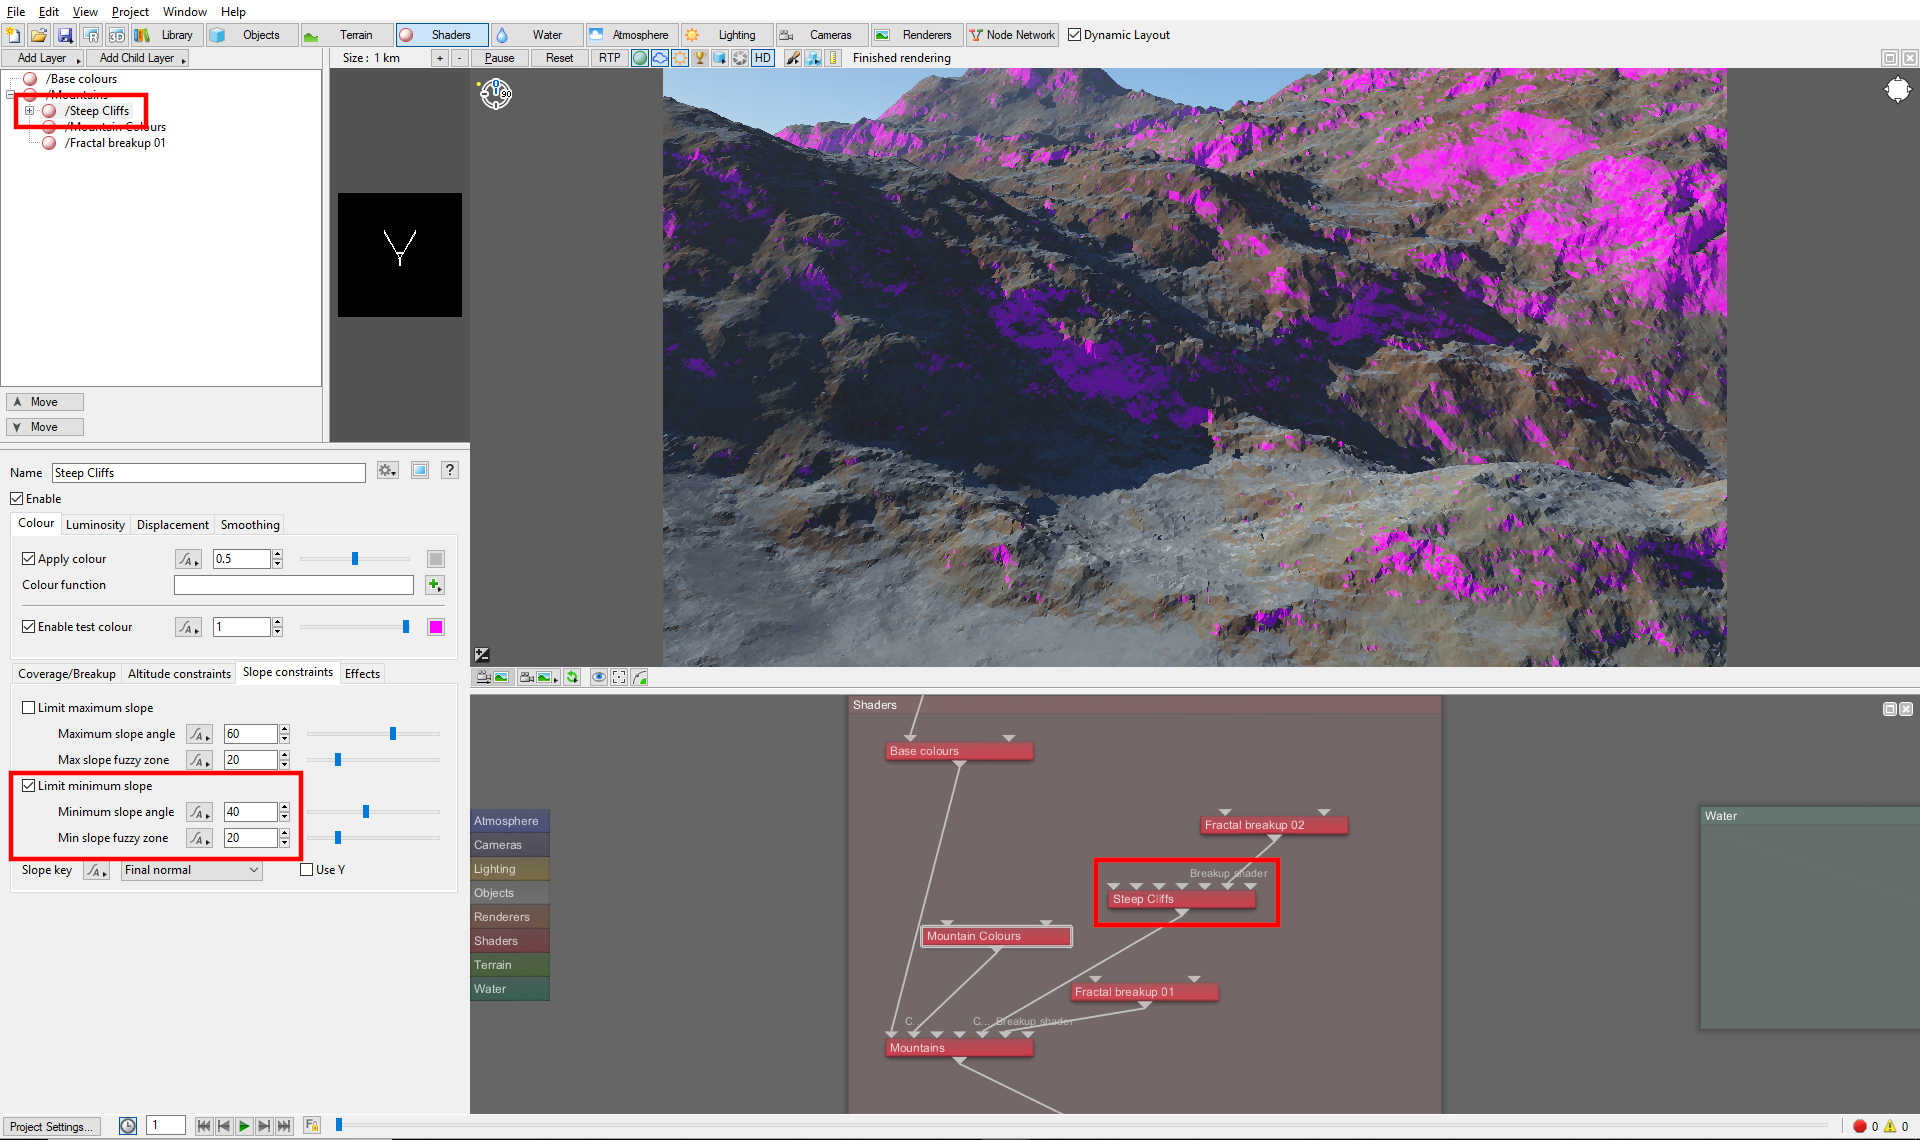This screenshot has height=1140, width=1920.
Task: Open animation menu for Apply colour
Action: pyautogui.click(x=188, y=559)
